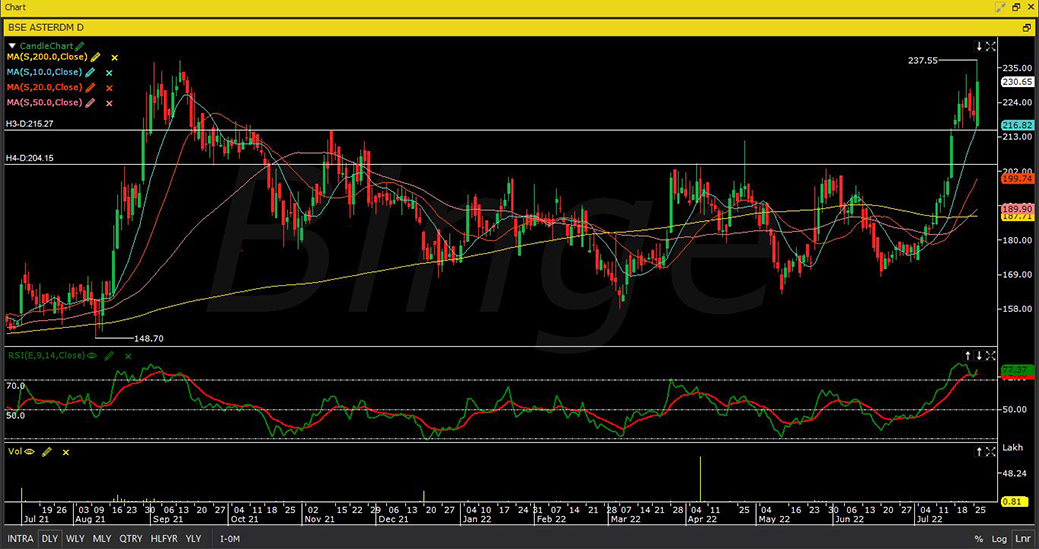
Task: Switch the price scale to Lnr linear
Action: click(1022, 539)
